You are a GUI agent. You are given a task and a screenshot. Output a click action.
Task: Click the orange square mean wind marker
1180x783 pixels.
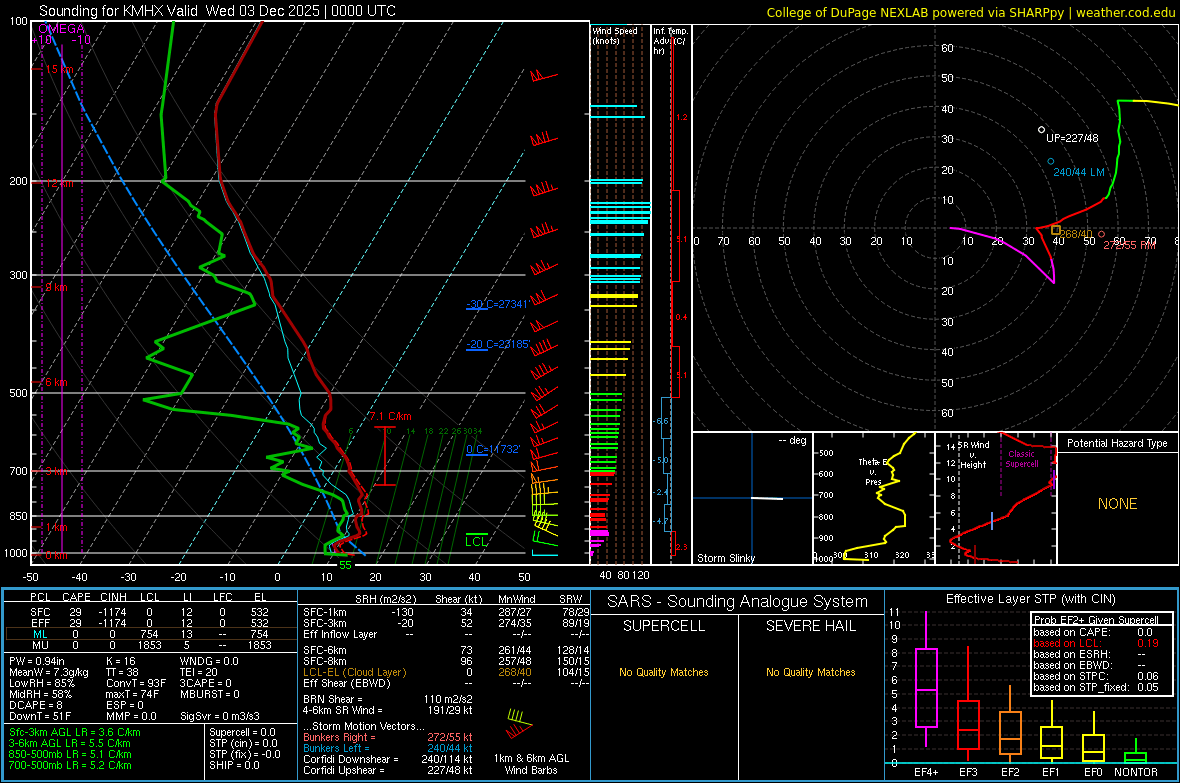(x=1056, y=230)
